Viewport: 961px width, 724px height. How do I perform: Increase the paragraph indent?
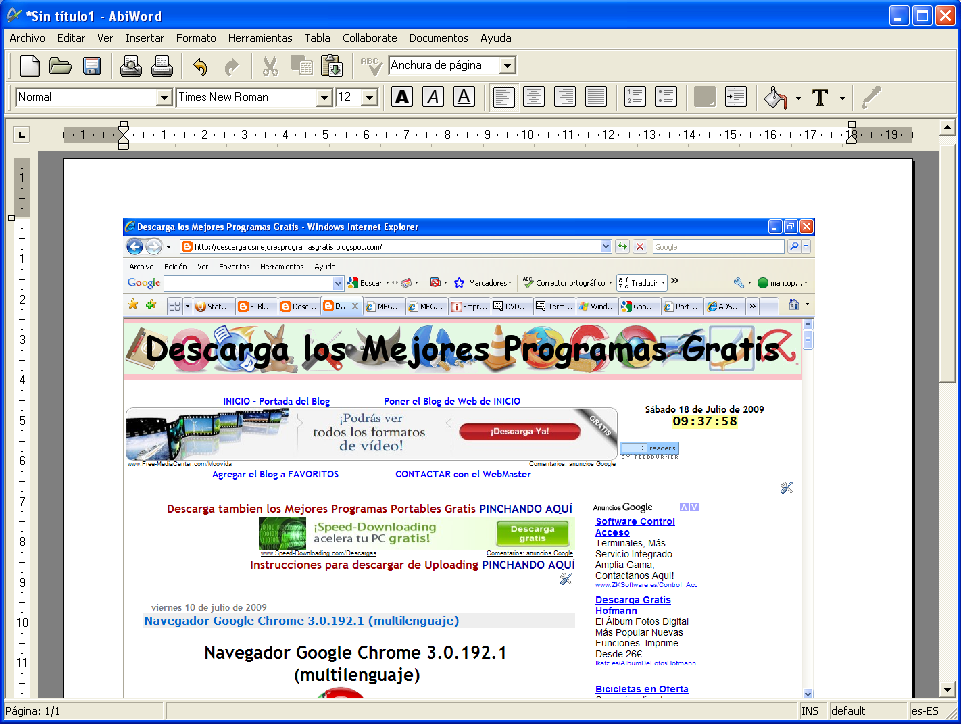click(735, 97)
